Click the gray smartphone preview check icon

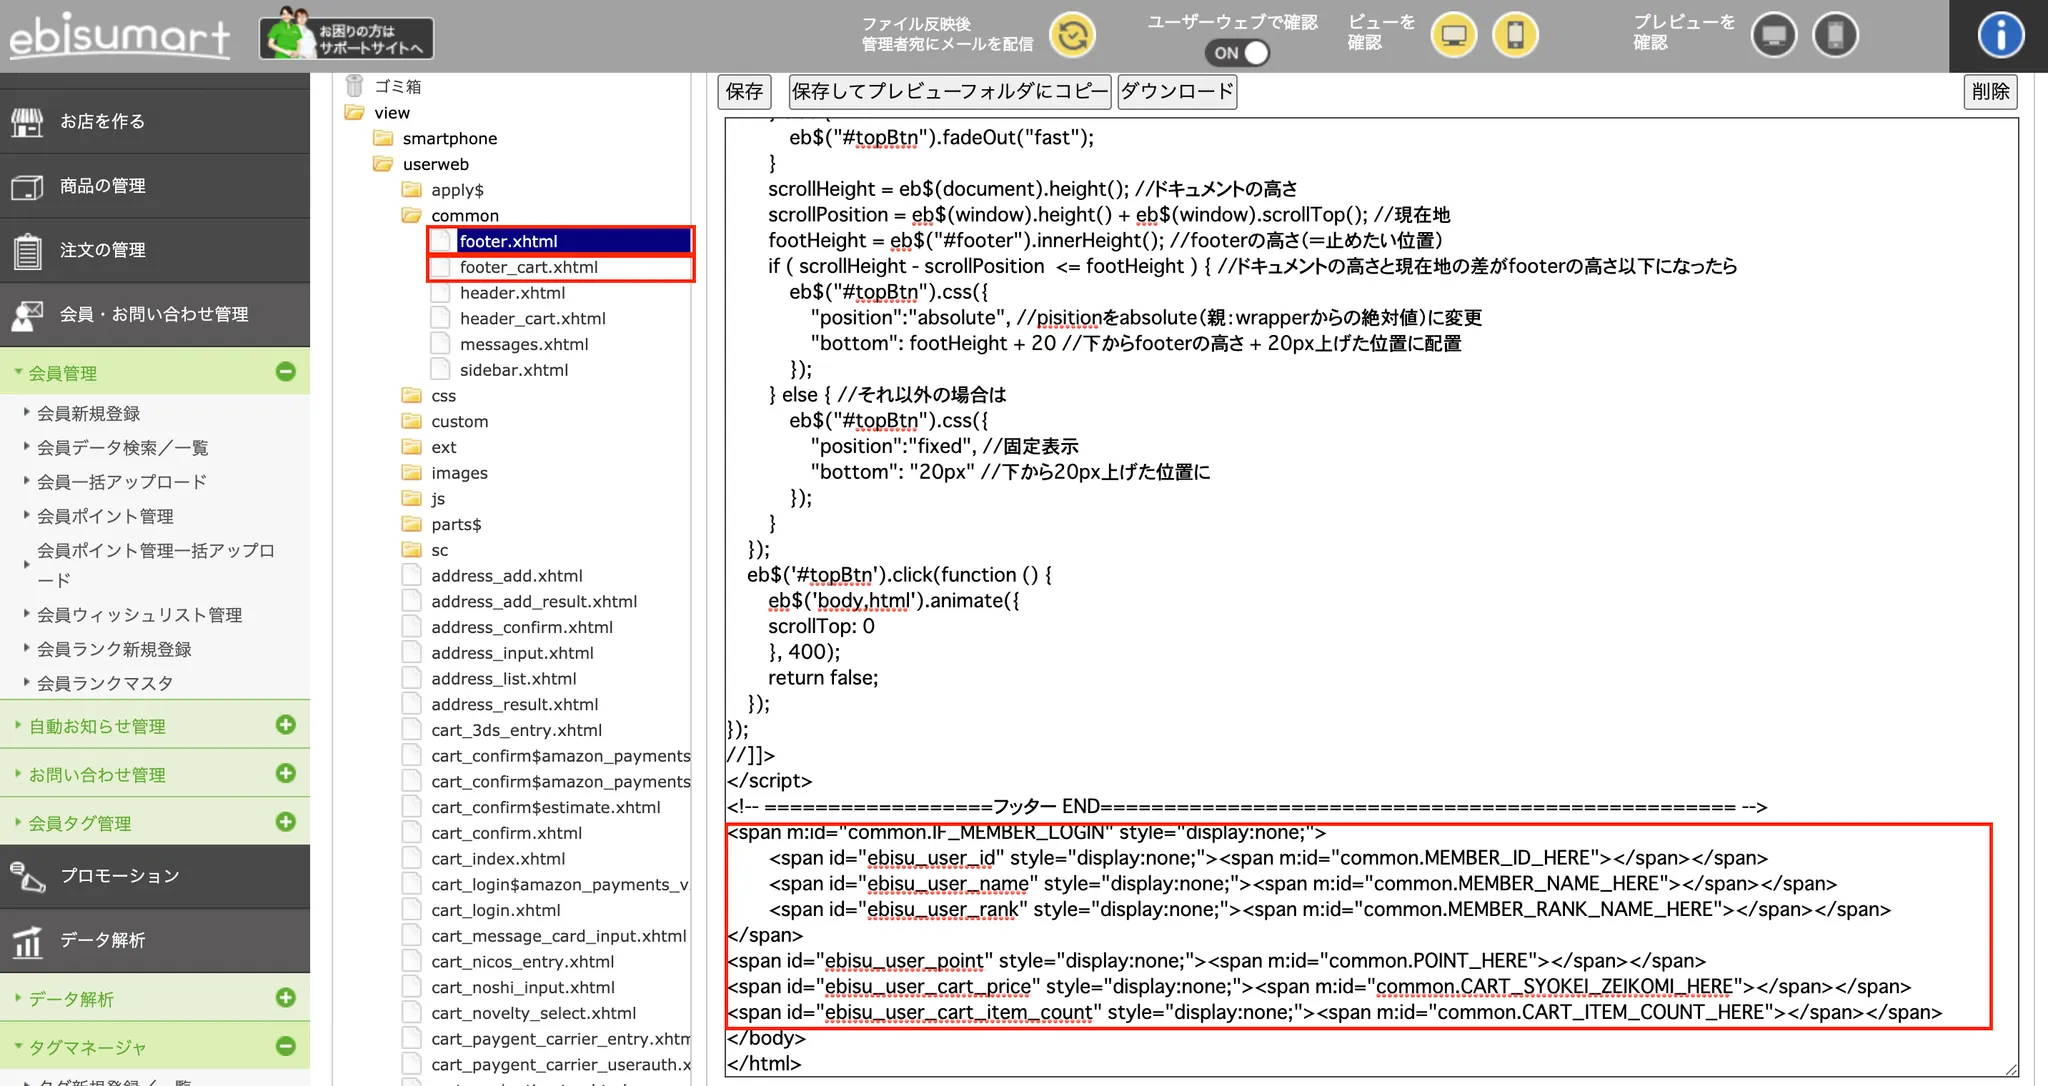click(1835, 36)
